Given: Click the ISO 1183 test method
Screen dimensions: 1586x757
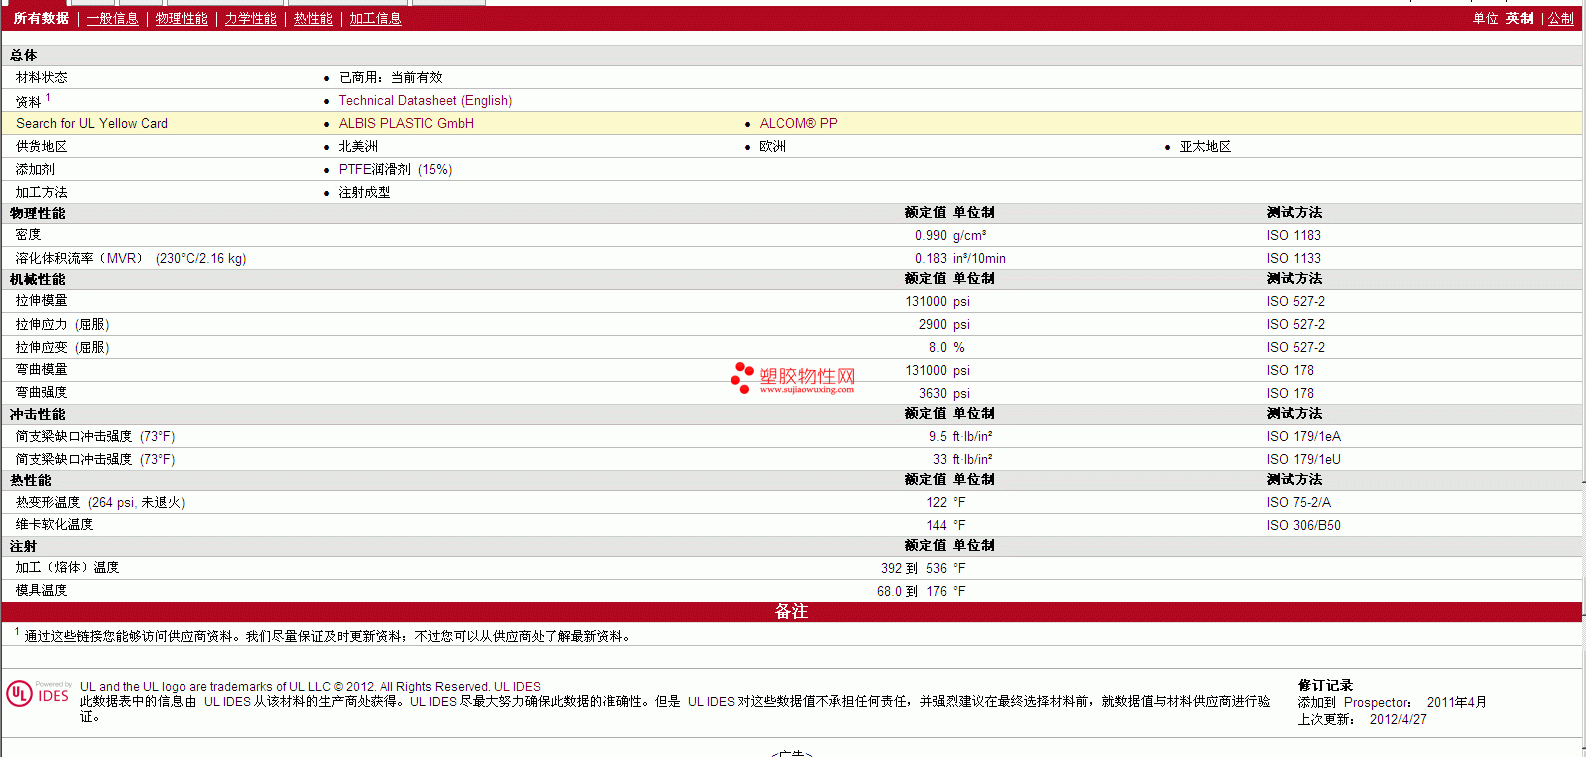Looking at the screenshot, I should [x=1293, y=236].
